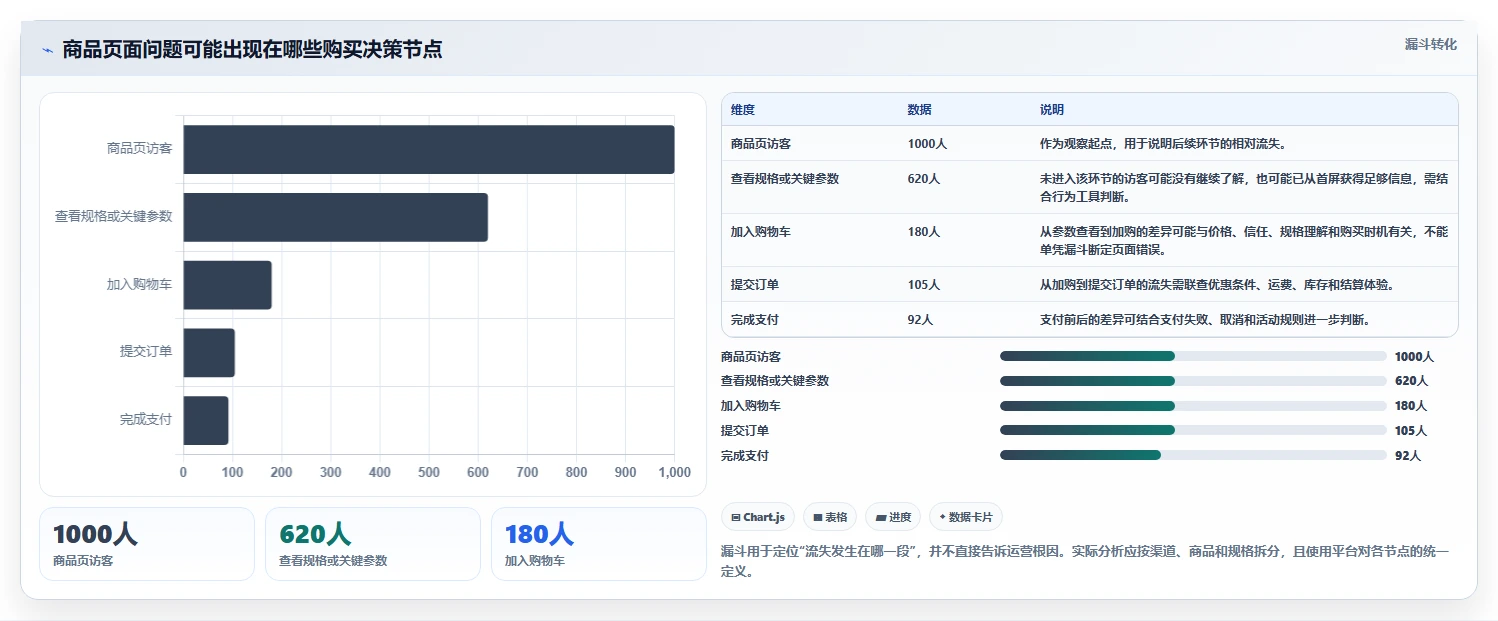Click the 加入购物车 row label in the table
The height and width of the screenshot is (621, 1498).
click(x=761, y=232)
